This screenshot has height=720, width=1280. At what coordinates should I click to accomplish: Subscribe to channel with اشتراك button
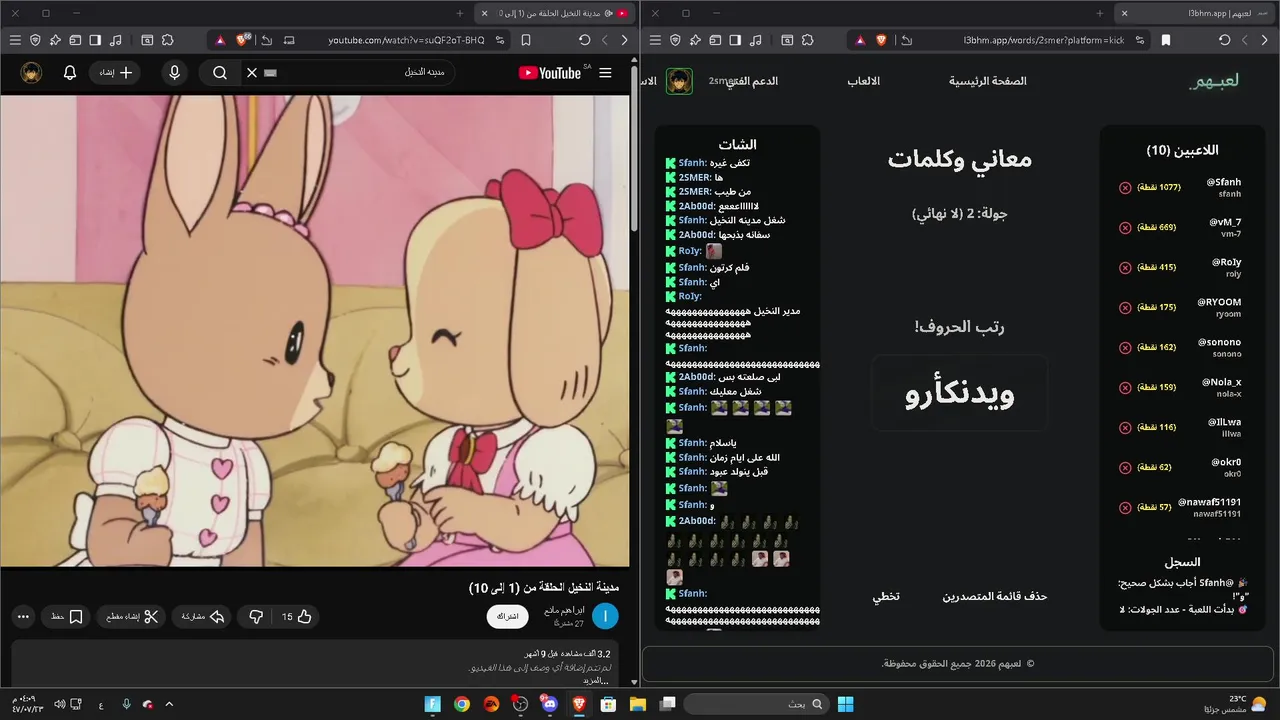point(508,617)
